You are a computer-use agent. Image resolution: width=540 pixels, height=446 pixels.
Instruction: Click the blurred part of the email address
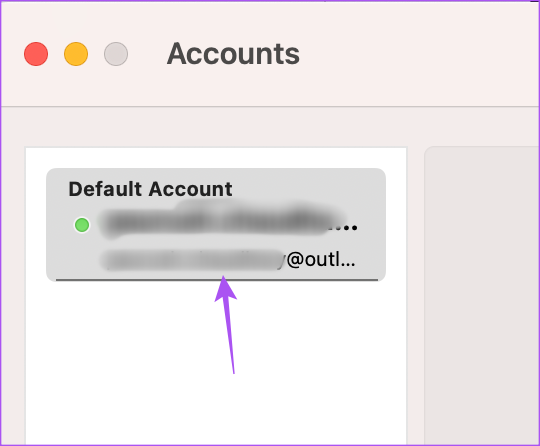pos(193,260)
